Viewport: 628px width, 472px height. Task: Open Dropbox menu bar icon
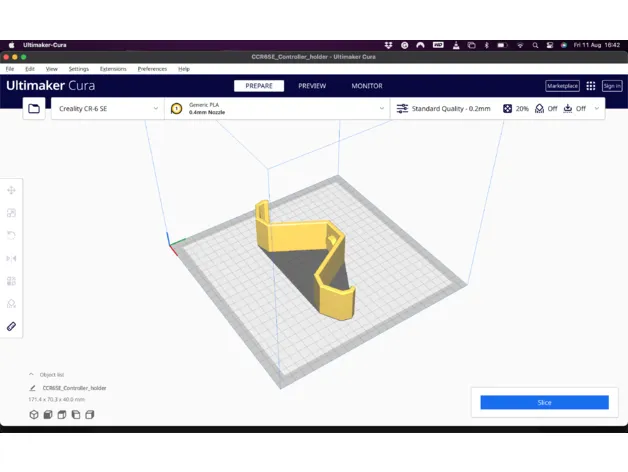(388, 45)
